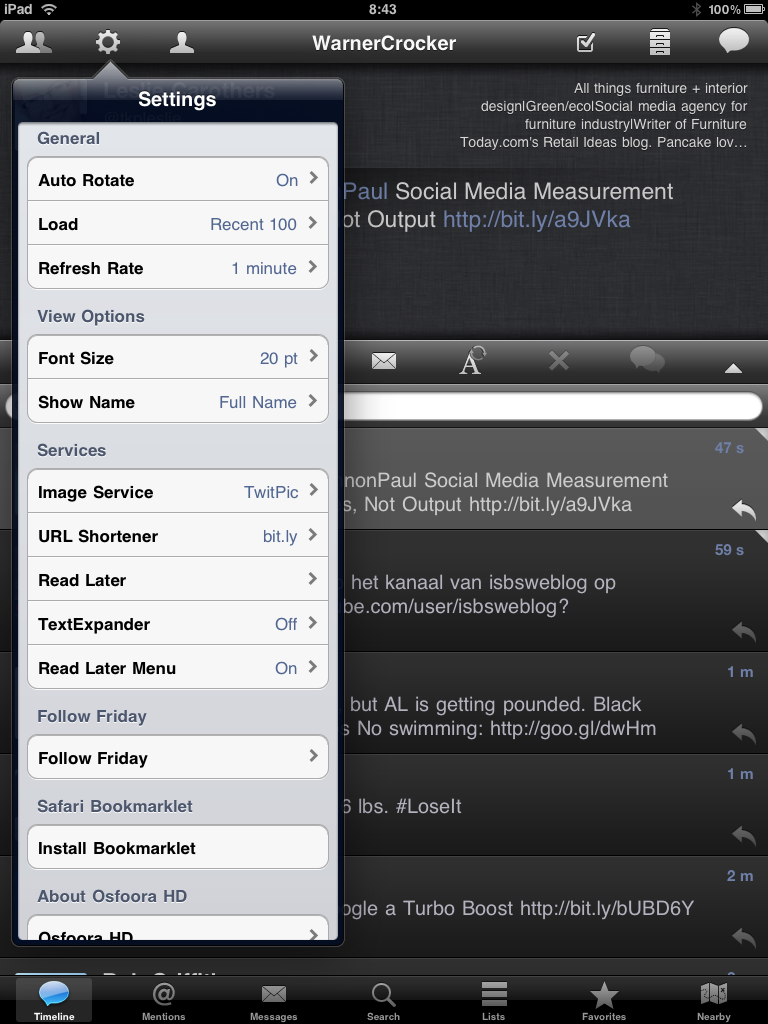Screen dimensions: 768x1024
Task: Select the 6 lbs. #LoseIt tweet
Action: click(x=555, y=805)
